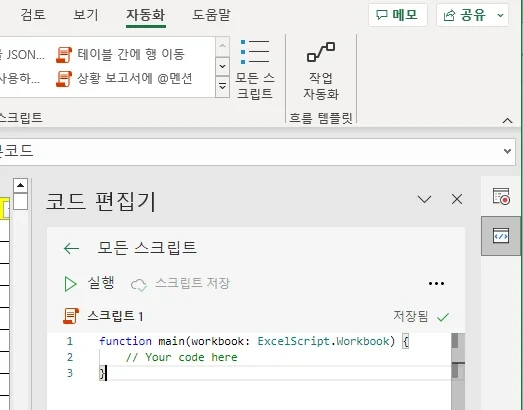Click the 스크립트 1 script name

tap(115, 316)
